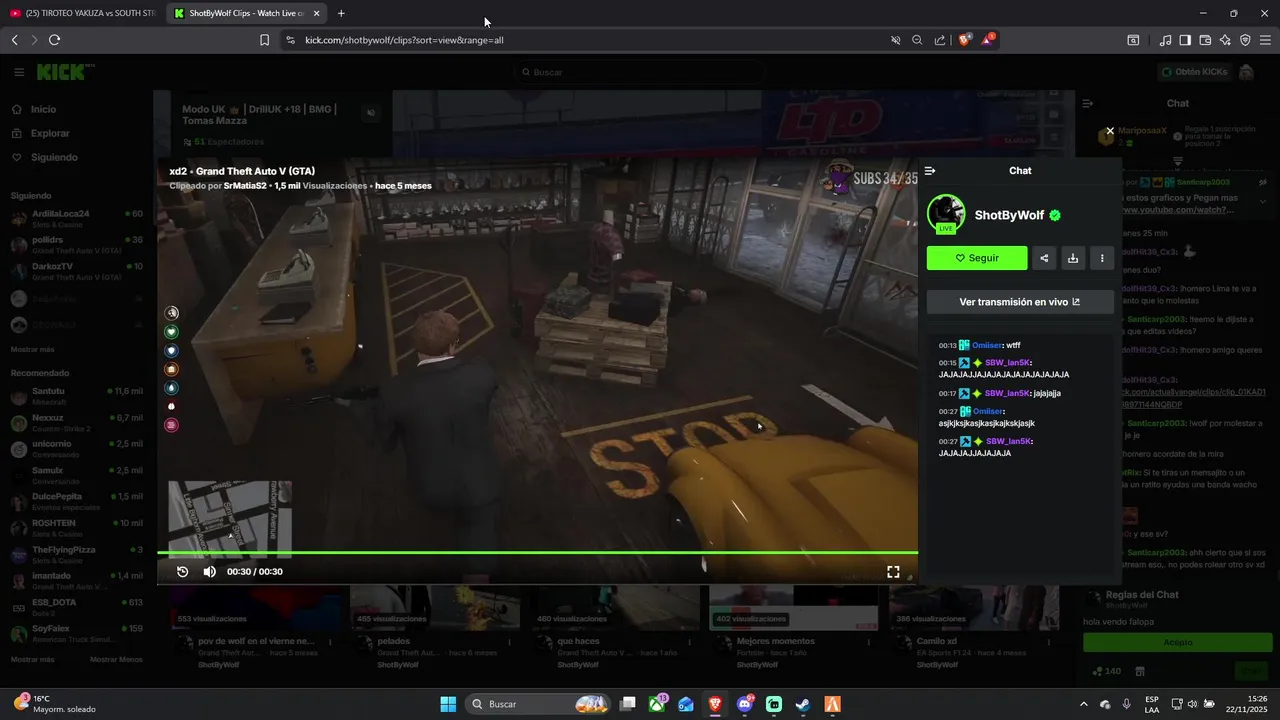Open options for 'que haces' clip
Viewport: 1280px width, 720px height.
pyautogui.click(x=690, y=641)
